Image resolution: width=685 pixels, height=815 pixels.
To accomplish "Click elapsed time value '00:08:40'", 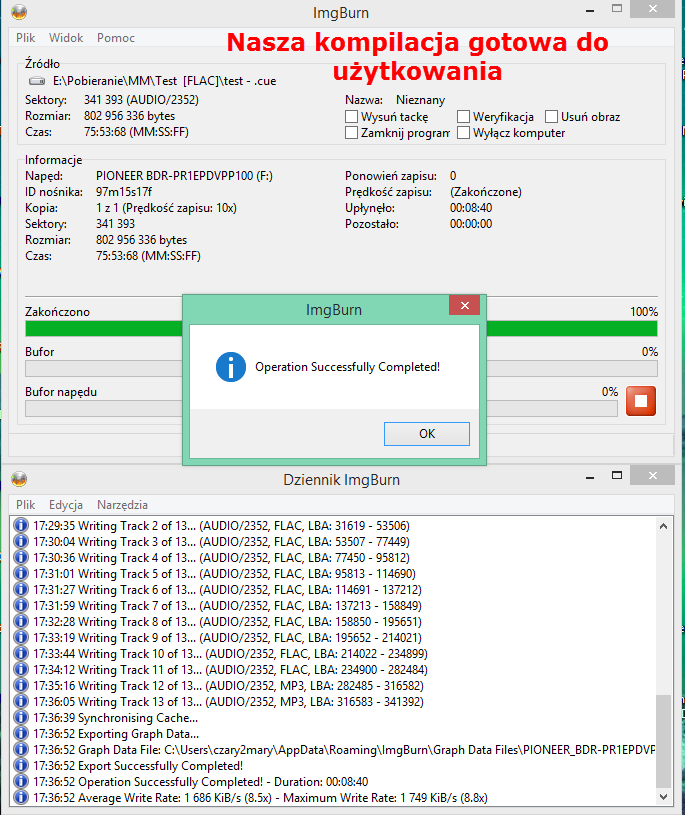I will point(471,208).
